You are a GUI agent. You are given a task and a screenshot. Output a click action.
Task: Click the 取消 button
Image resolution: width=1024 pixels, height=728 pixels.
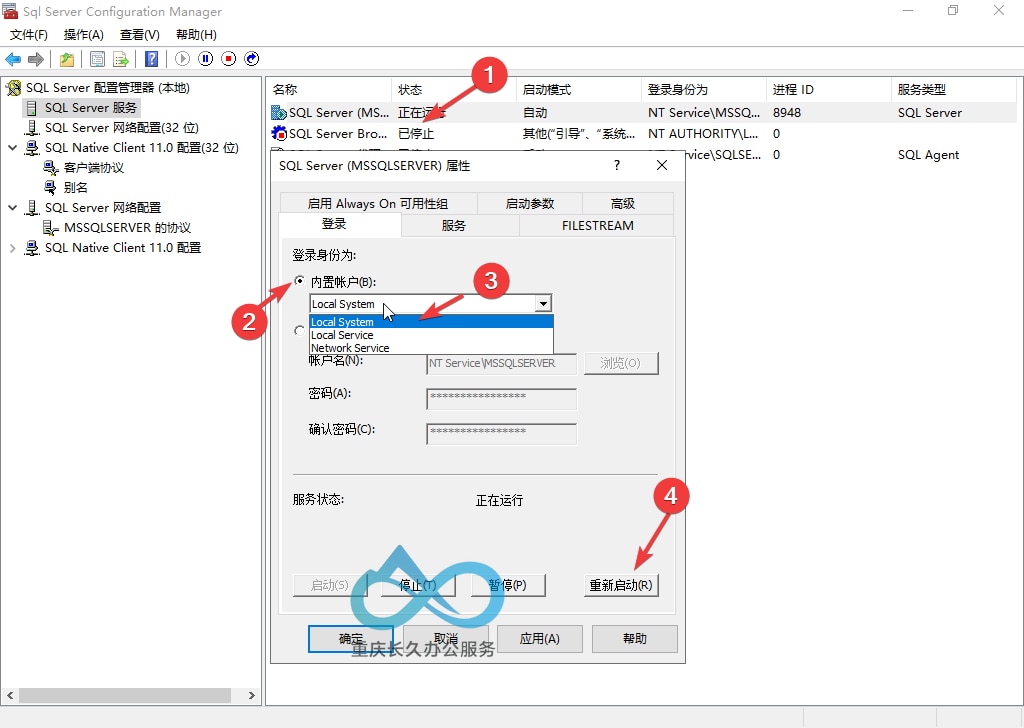coord(445,639)
